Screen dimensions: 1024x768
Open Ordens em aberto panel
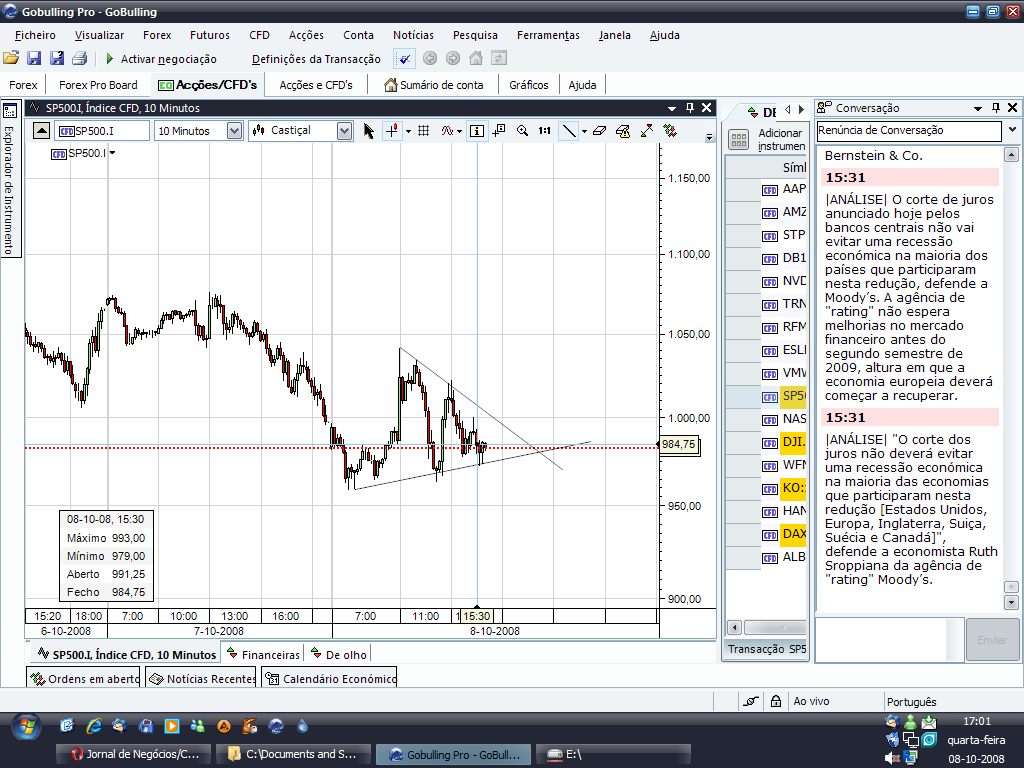tap(84, 679)
